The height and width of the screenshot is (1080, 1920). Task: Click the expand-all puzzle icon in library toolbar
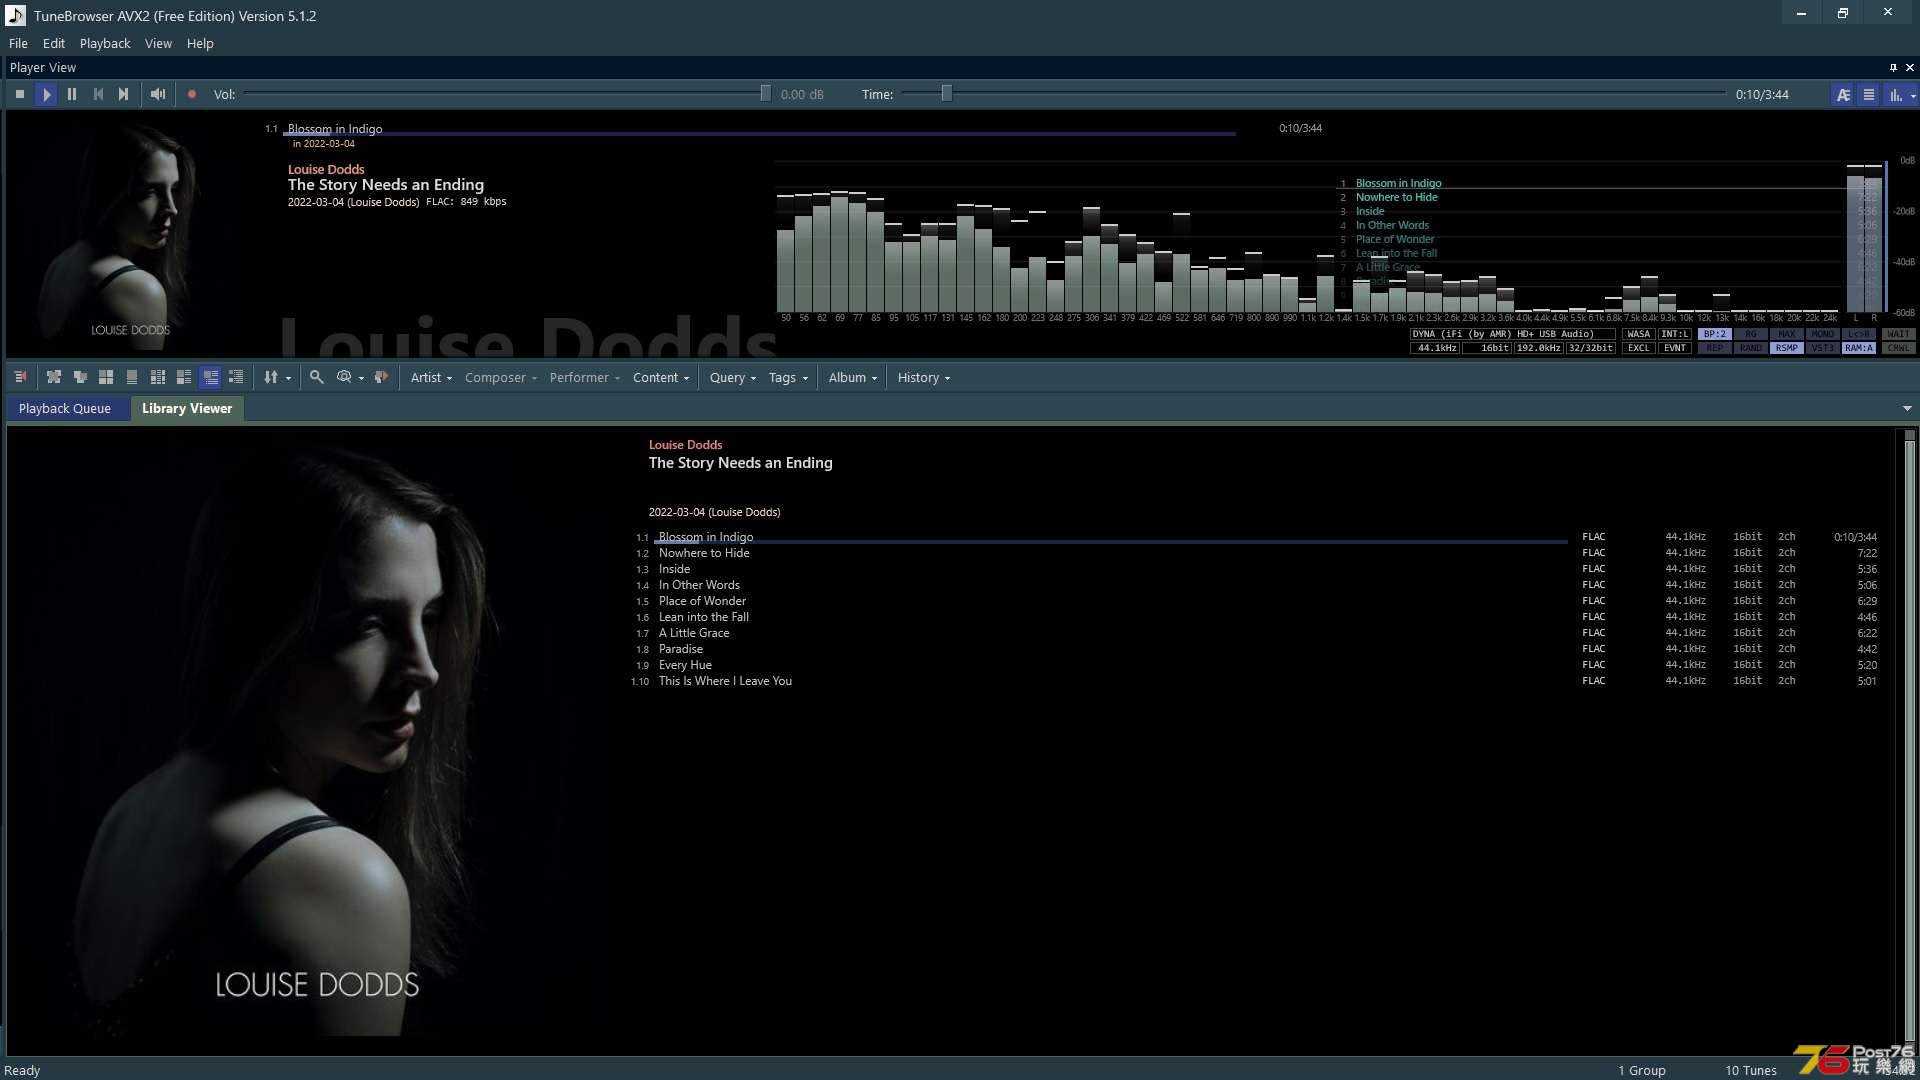(54, 377)
